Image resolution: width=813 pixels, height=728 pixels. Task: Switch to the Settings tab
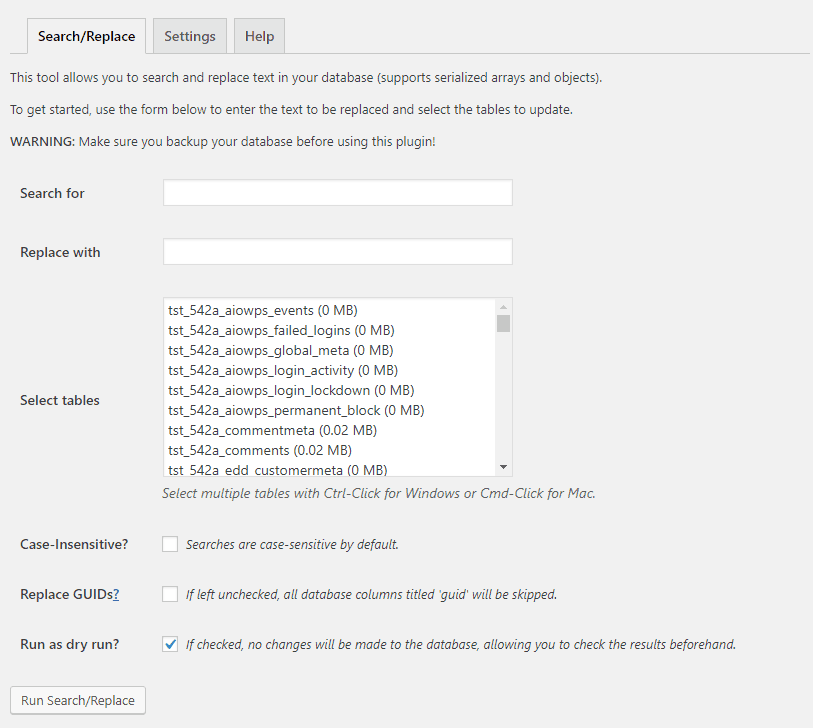point(190,36)
